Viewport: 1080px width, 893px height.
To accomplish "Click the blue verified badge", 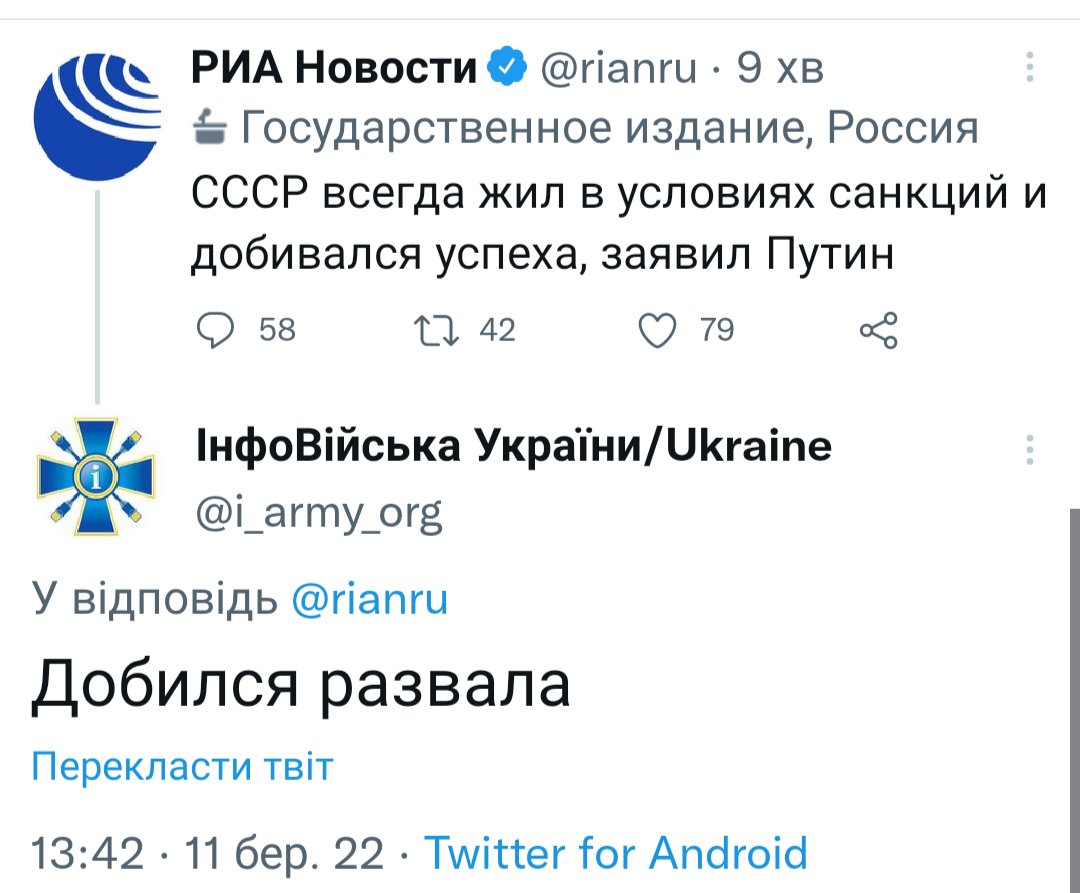I will pos(506,68).
